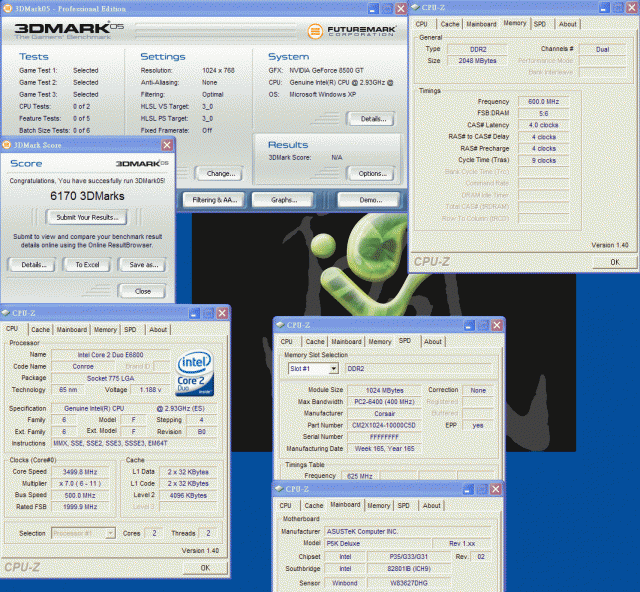Open SPD tab in CPU-Z Memory window
This screenshot has width=640, height=592.
pyautogui.click(x=540, y=24)
